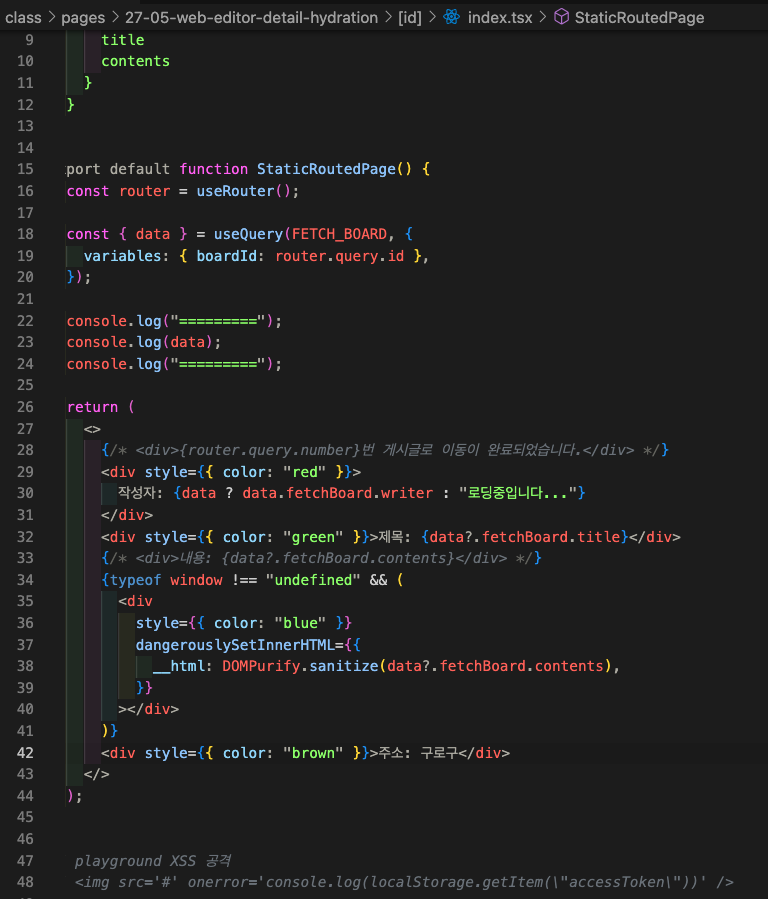Open the 27-05-web-editor-detail-hydration breadcrumb

[x=251, y=18]
